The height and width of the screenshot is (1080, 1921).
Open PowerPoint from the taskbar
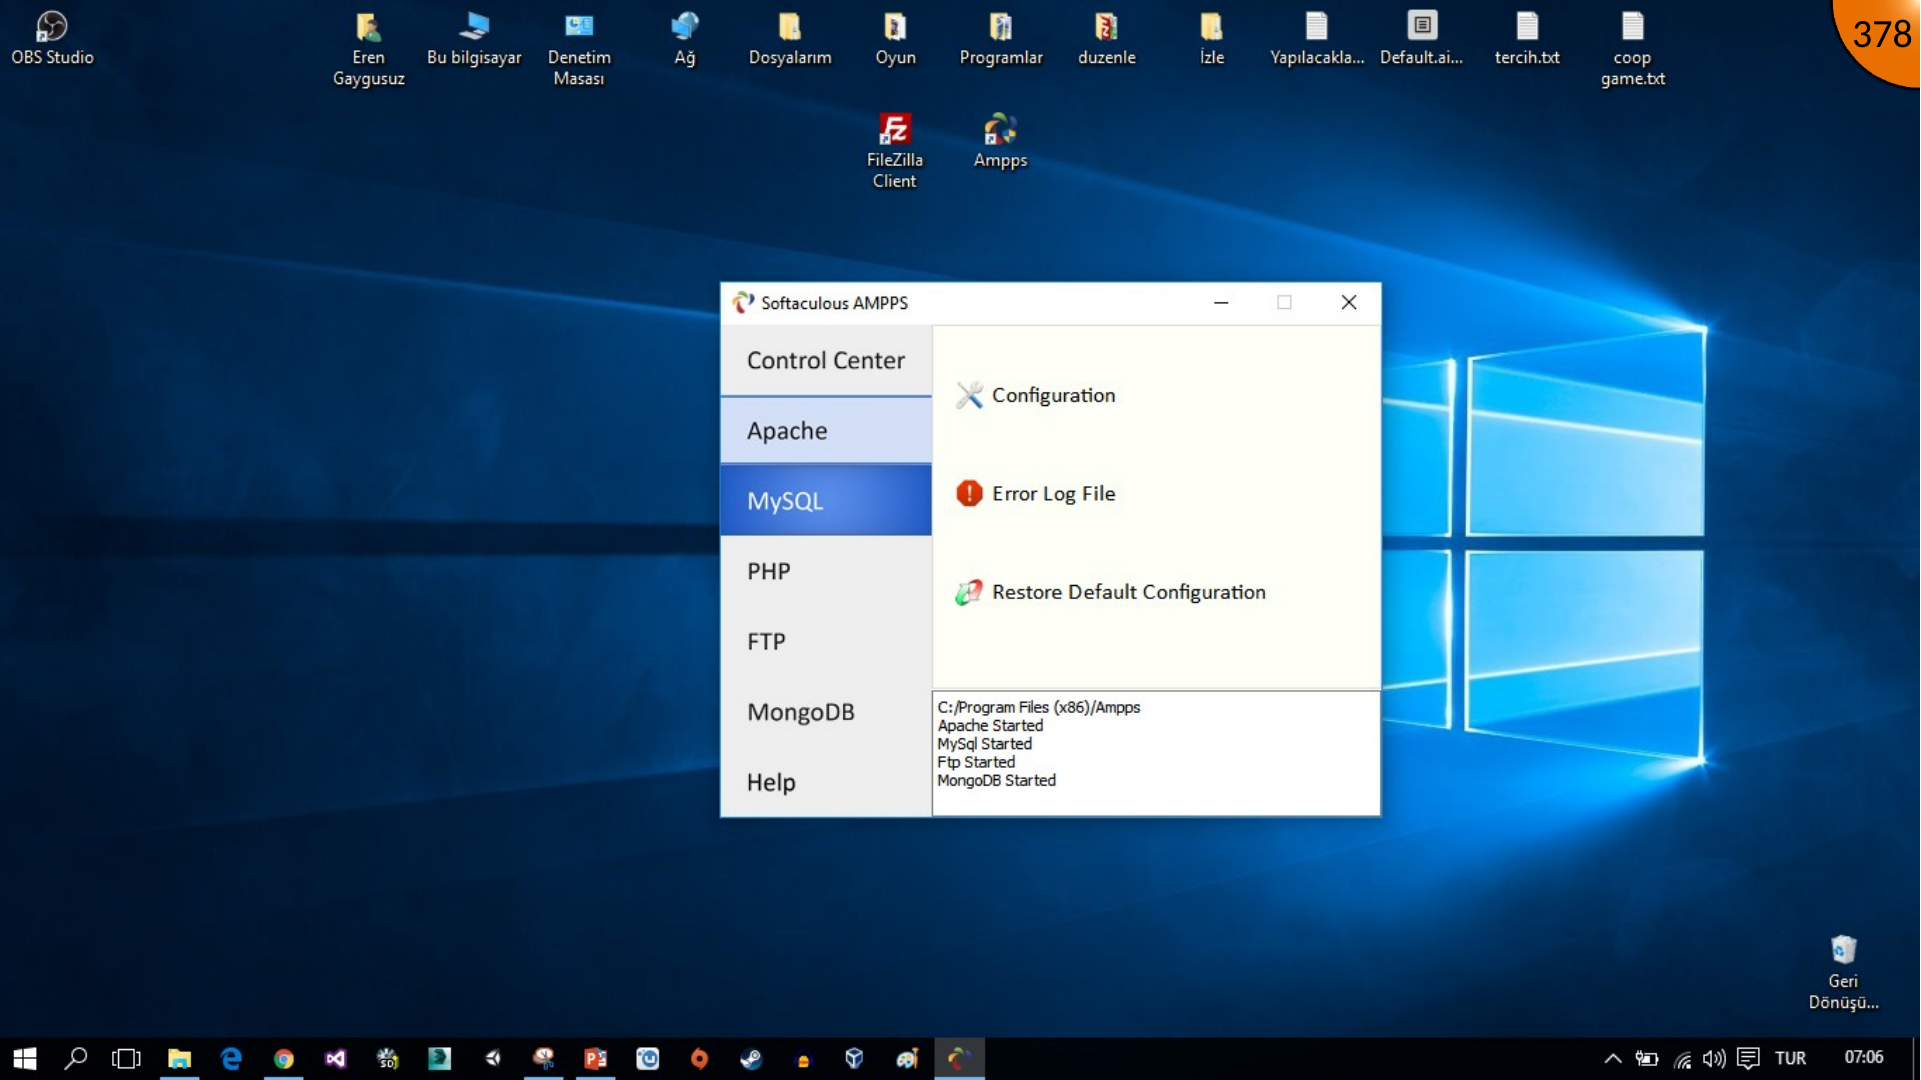596,1058
